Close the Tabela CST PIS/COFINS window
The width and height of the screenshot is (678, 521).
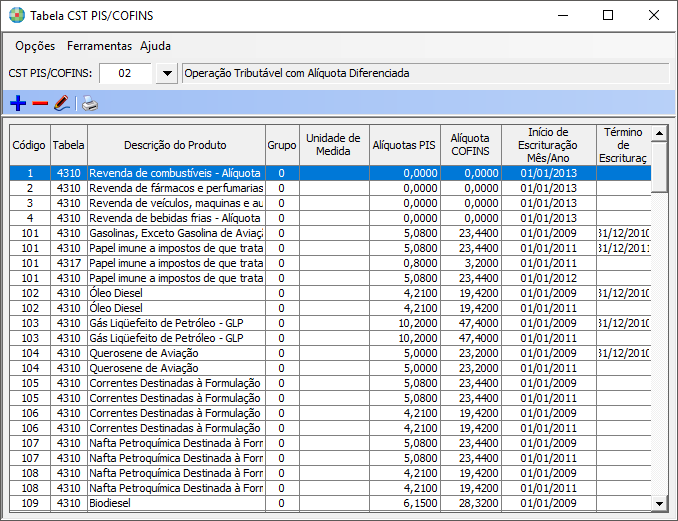coord(654,16)
